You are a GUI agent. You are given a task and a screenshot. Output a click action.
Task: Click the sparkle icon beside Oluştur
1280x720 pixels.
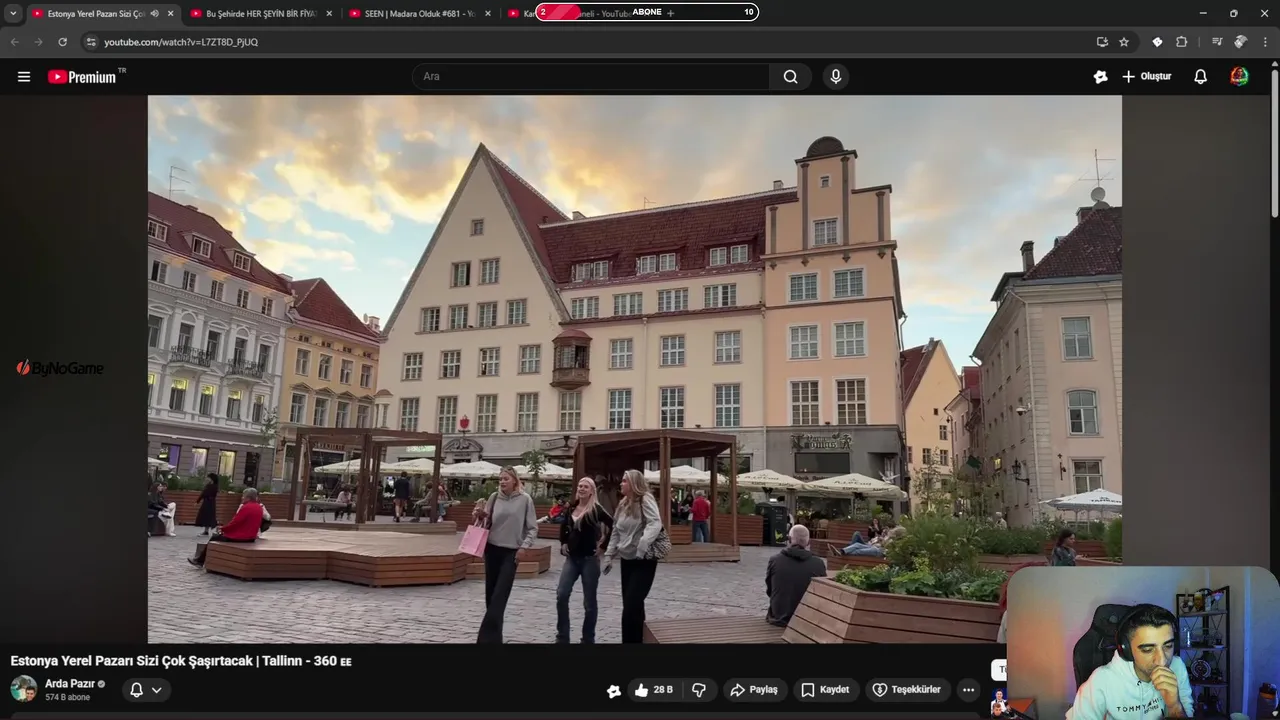pyautogui.click(x=1101, y=77)
